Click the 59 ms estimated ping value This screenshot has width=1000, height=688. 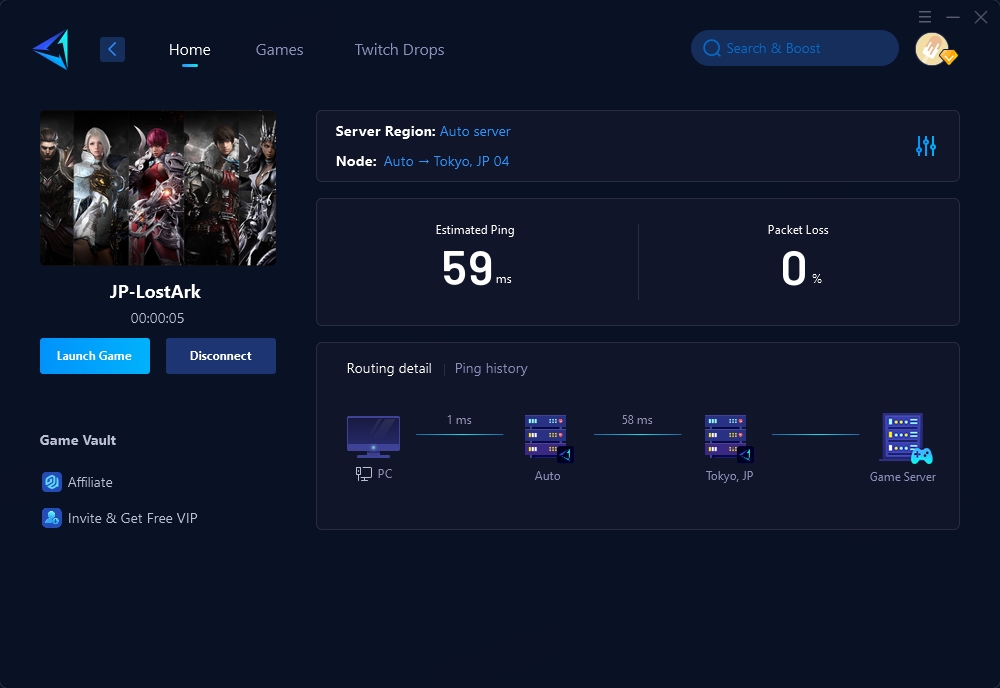(x=476, y=268)
